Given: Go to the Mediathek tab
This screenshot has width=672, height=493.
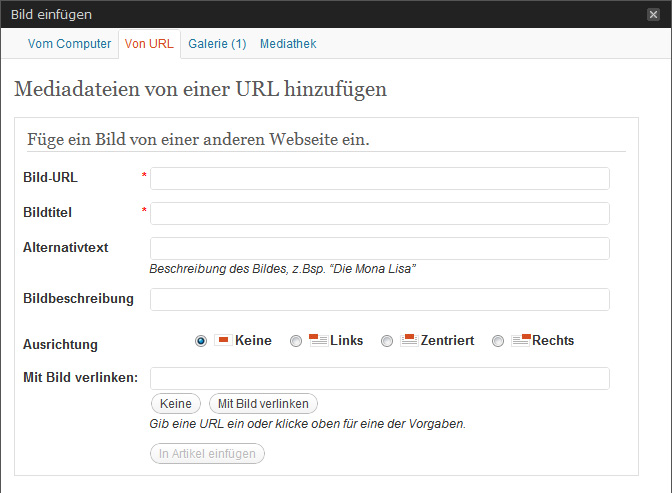Looking at the screenshot, I should pos(288,44).
